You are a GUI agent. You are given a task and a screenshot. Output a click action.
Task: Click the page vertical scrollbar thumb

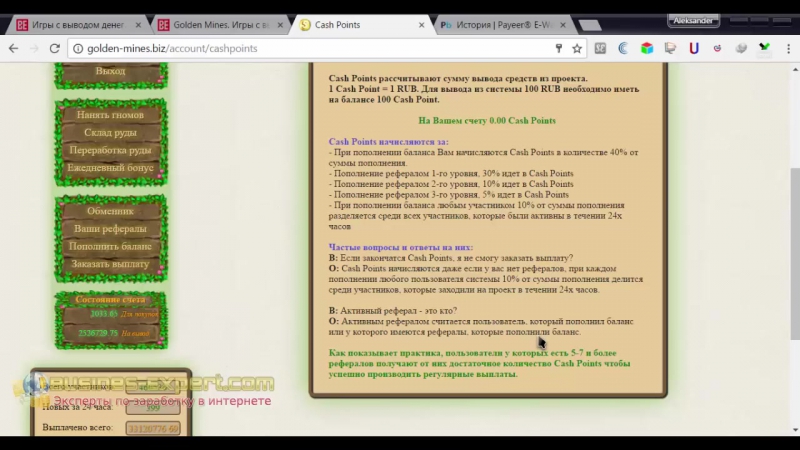point(795,254)
